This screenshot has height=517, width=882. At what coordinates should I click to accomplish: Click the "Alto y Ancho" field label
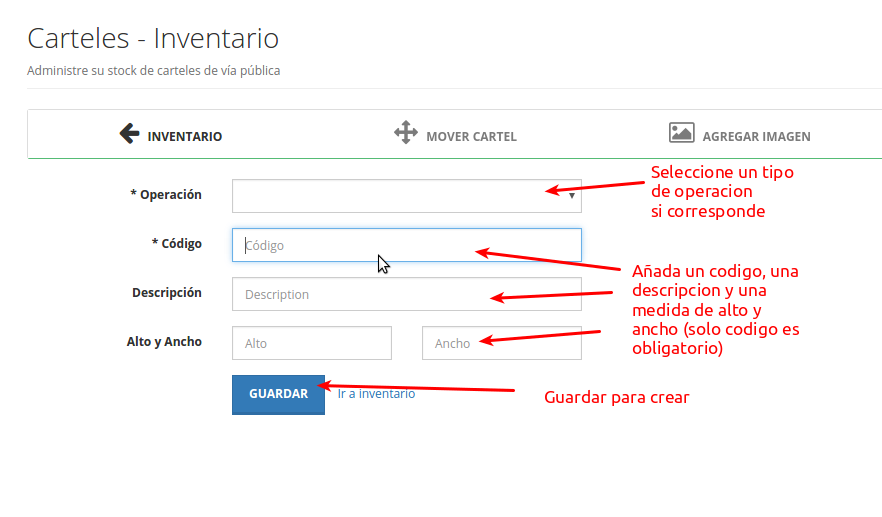tap(164, 341)
